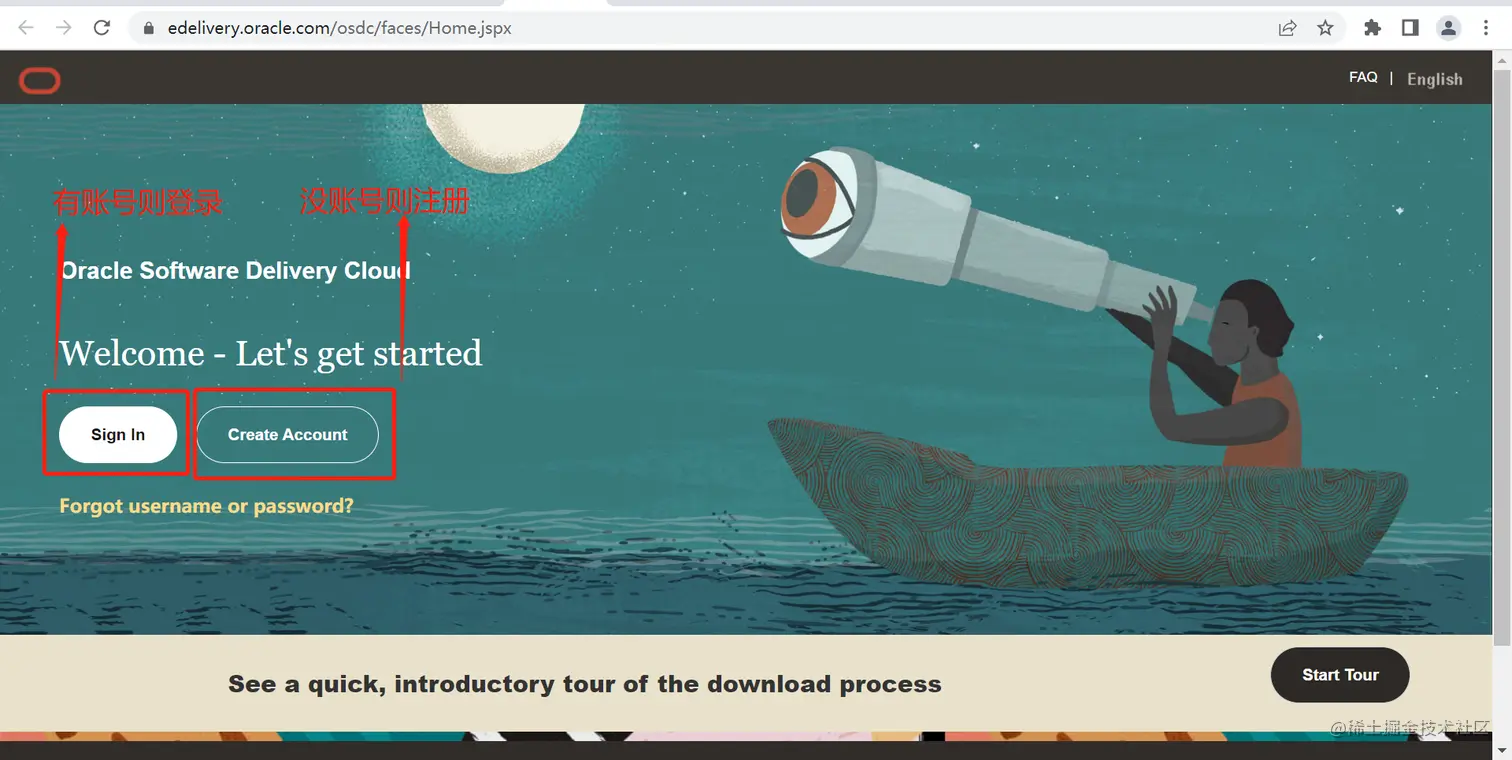
Task: Open the Chrome three-dot menu
Action: click(x=1486, y=28)
